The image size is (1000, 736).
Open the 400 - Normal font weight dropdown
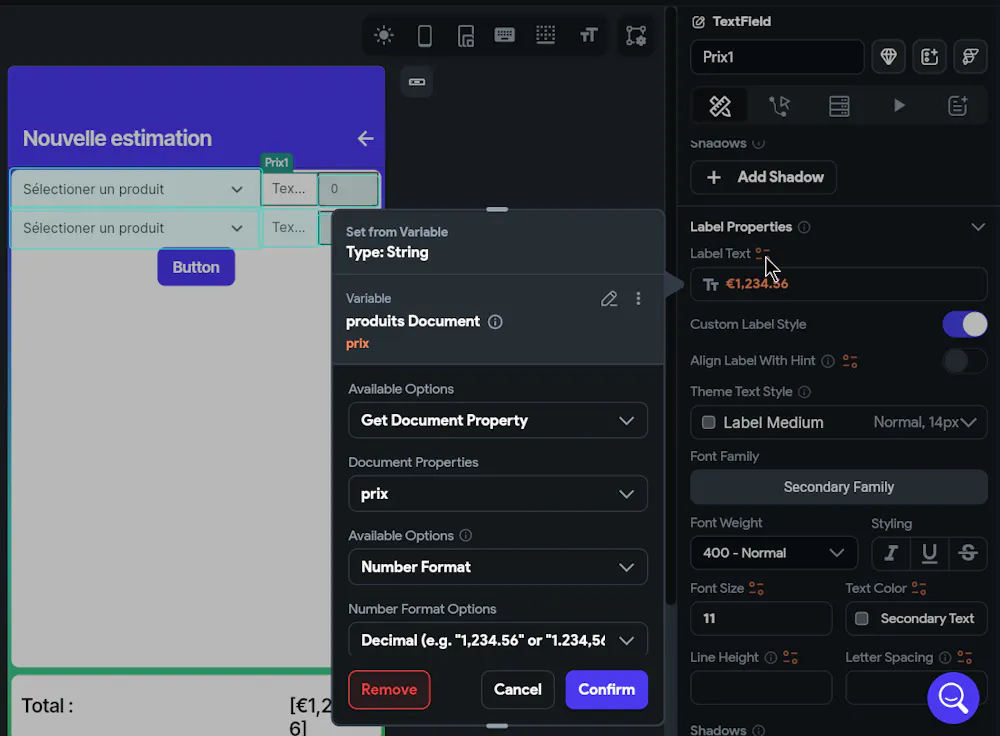coord(774,553)
